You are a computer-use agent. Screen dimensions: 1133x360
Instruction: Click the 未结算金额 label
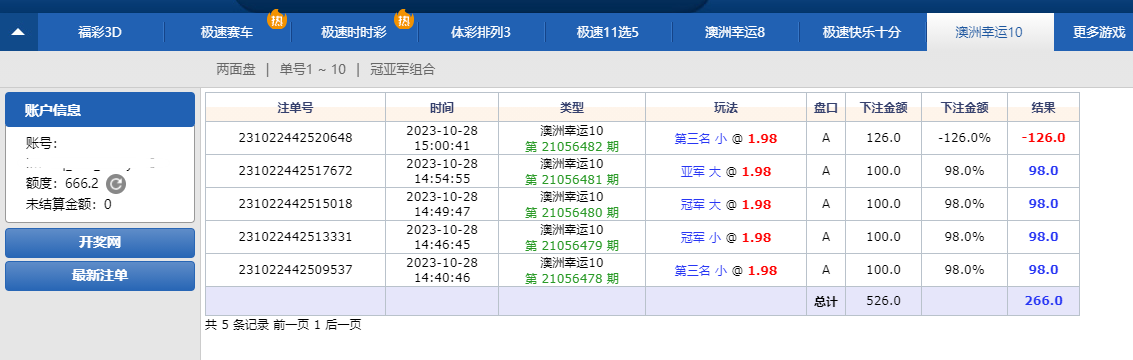pos(62,205)
